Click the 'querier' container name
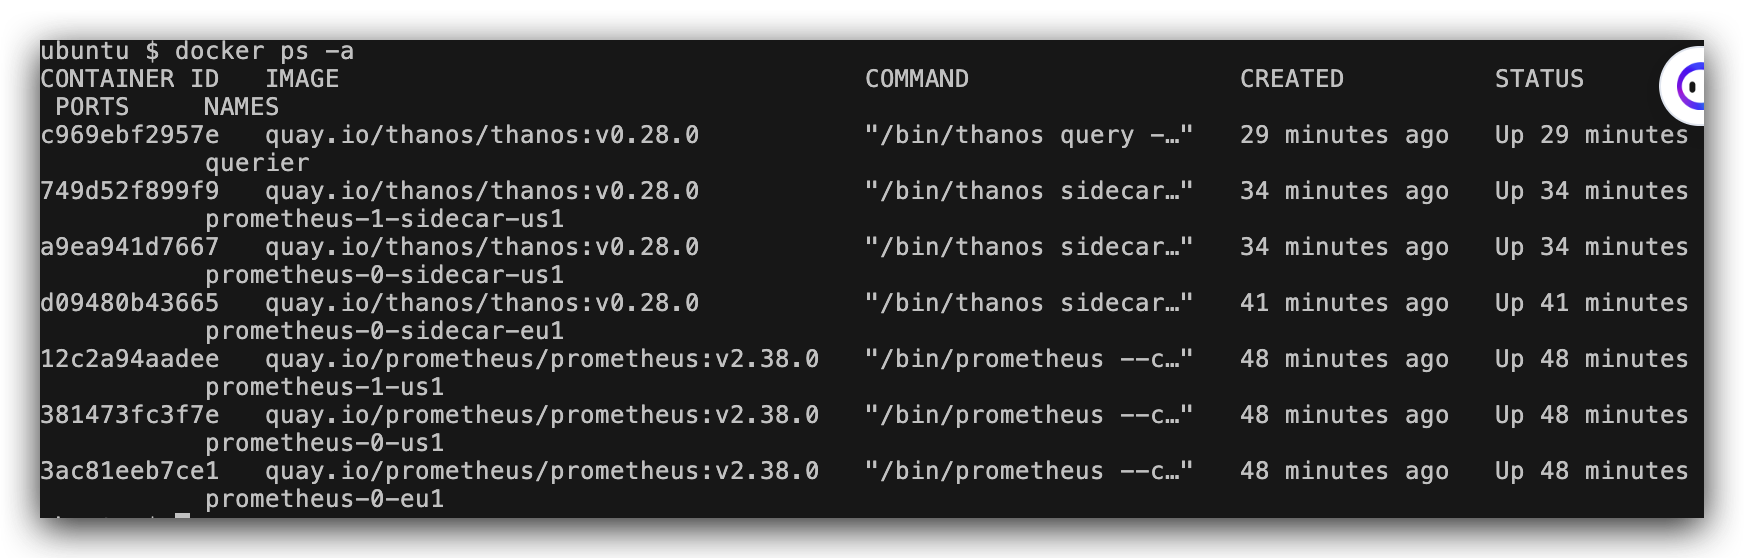This screenshot has height=558, width=1744. (x=257, y=163)
